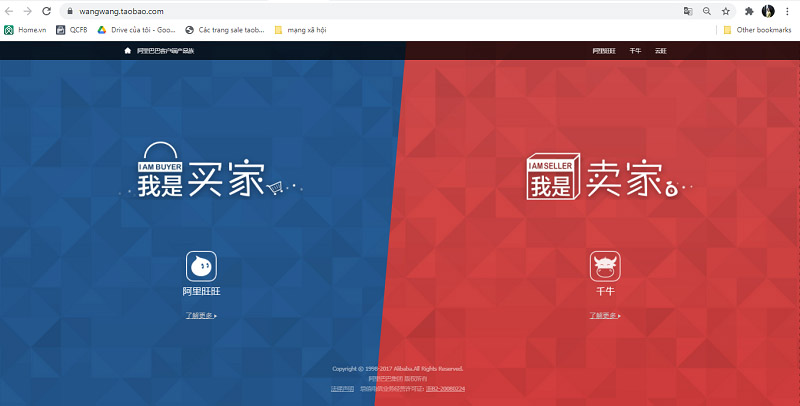This screenshot has height=406, width=800.
Task: Focus the address bar URL wangwang.taobao.com
Action: click(x=121, y=11)
